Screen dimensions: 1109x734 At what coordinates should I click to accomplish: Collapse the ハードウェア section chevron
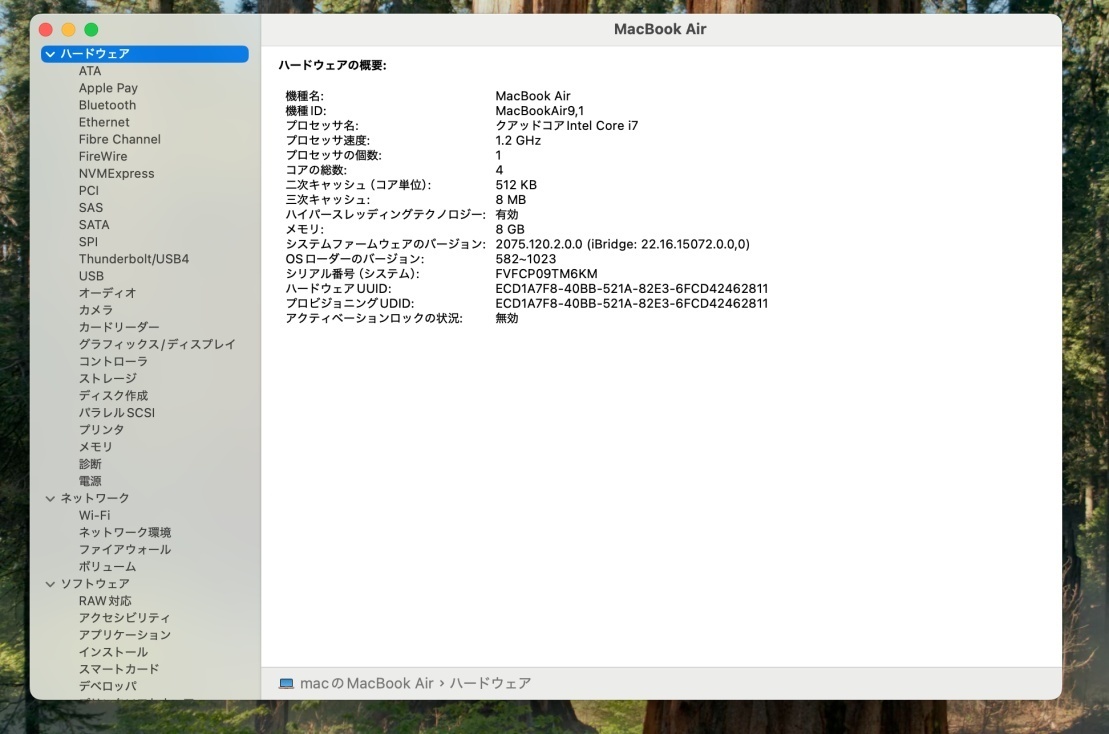50,54
